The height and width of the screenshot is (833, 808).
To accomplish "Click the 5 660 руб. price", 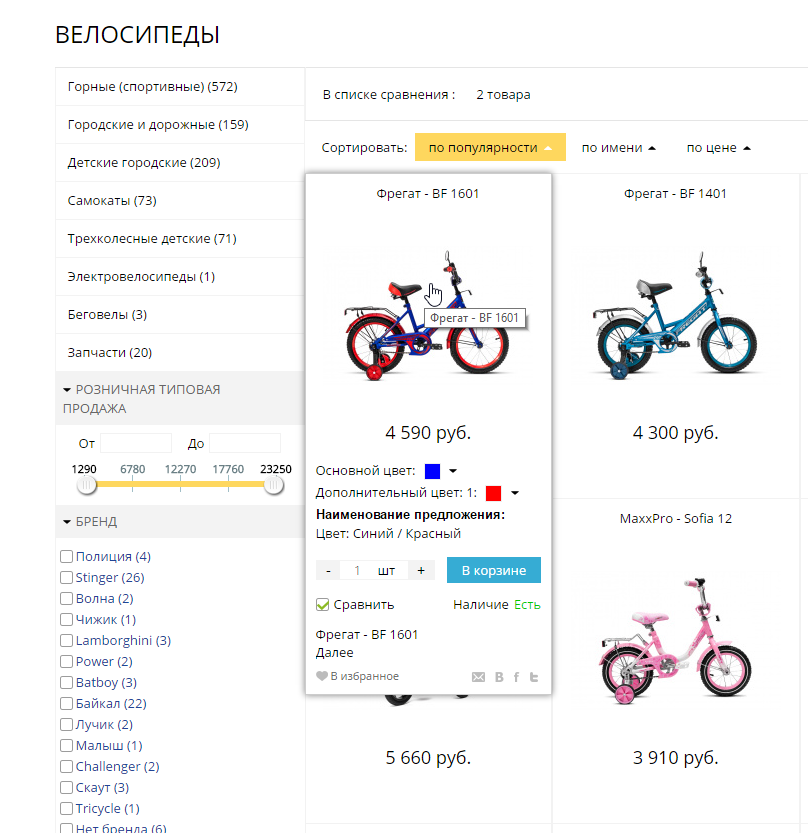I will tap(428, 757).
